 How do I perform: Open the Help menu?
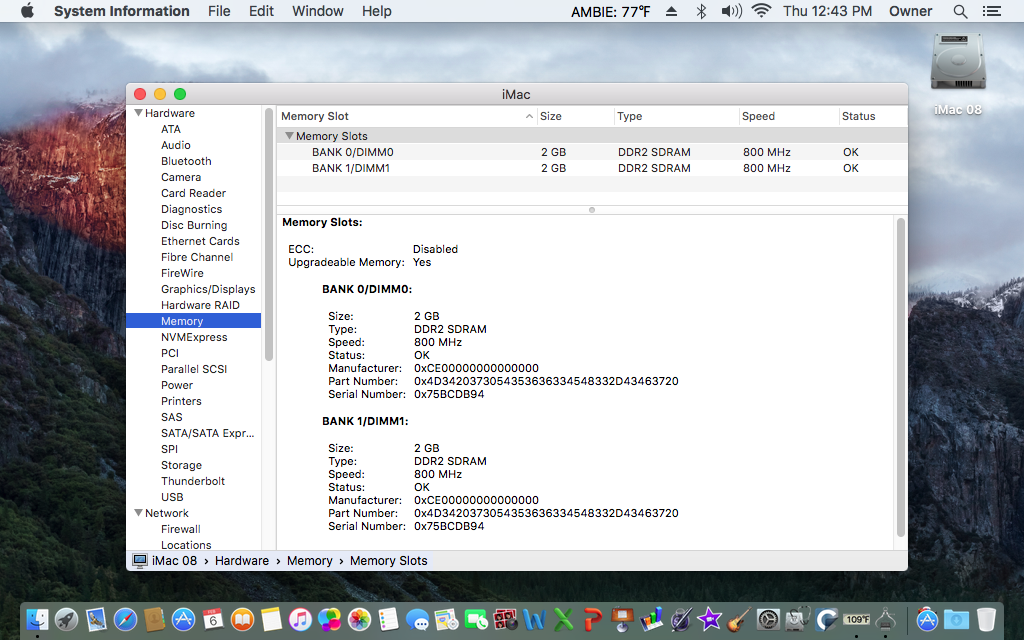[377, 11]
